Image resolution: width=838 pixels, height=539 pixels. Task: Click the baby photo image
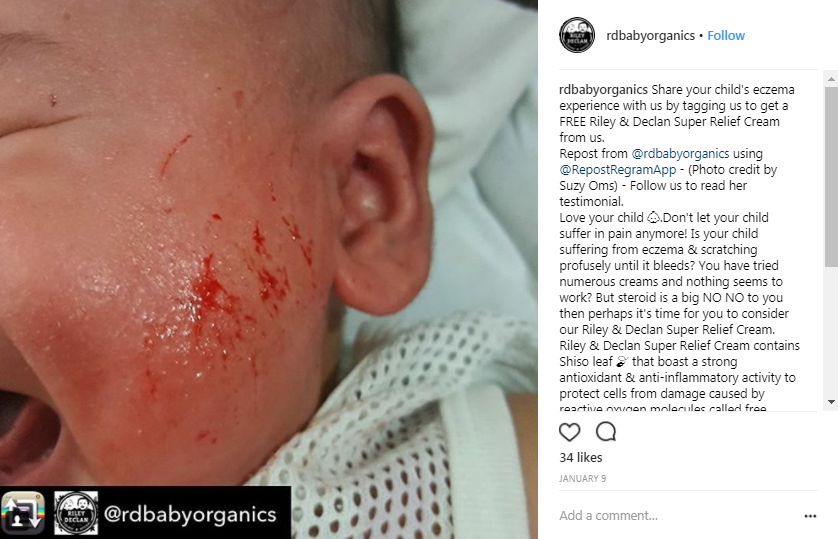tap(269, 243)
